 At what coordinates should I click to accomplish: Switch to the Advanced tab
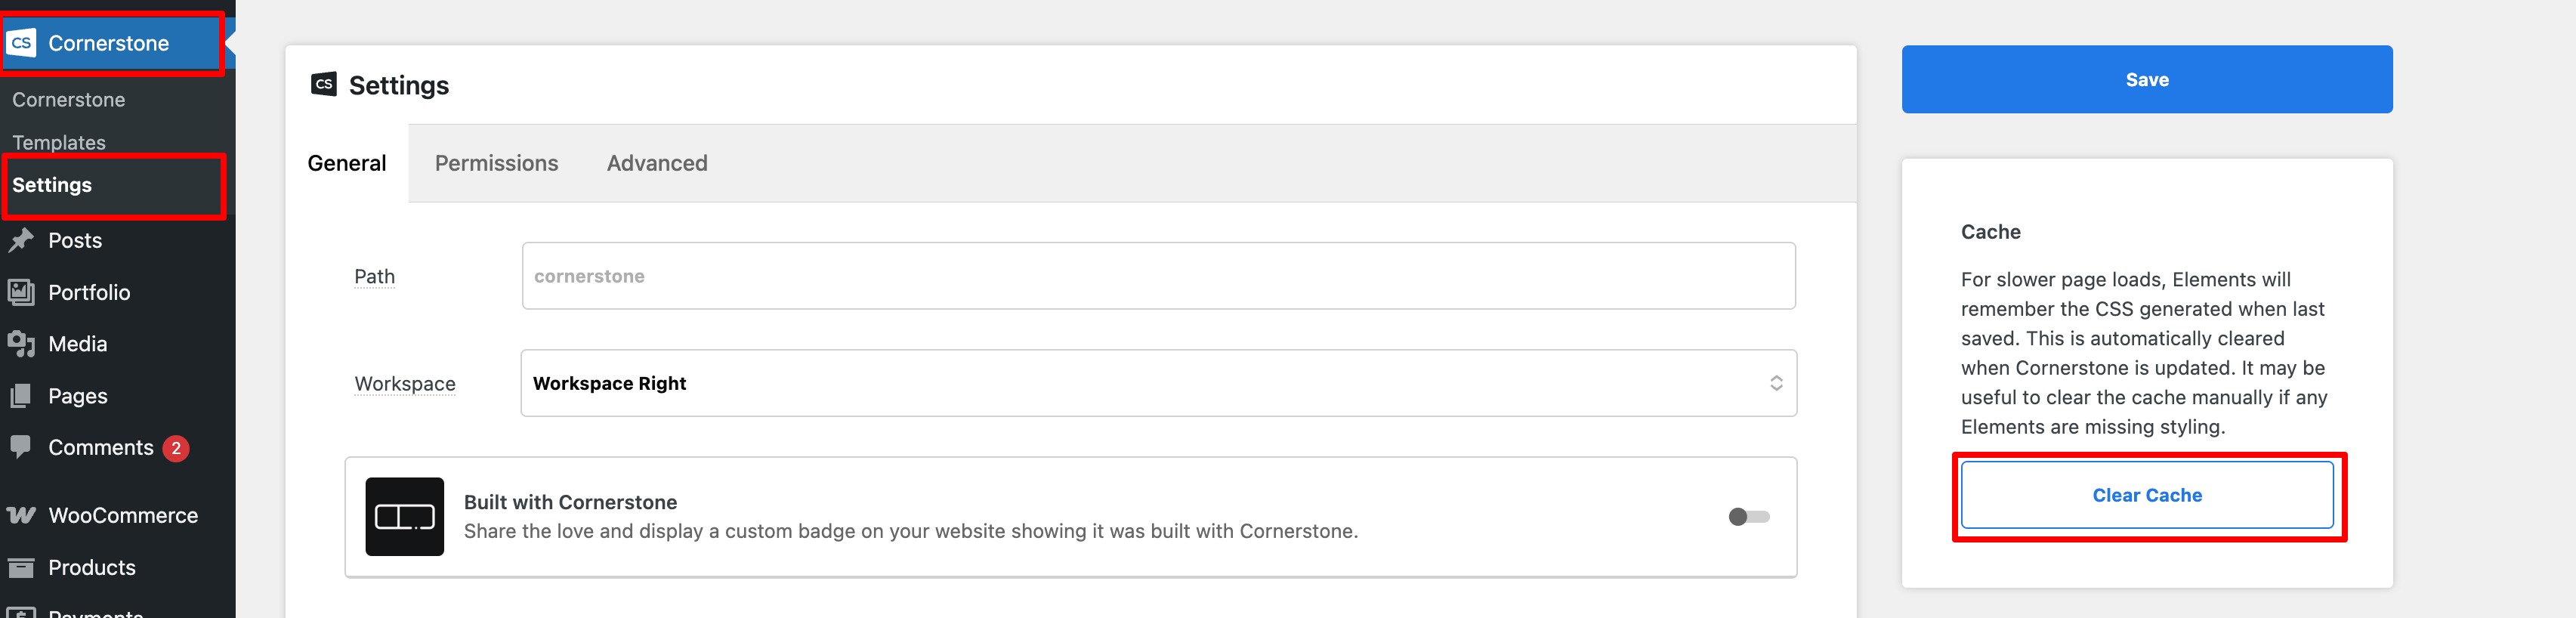(657, 163)
